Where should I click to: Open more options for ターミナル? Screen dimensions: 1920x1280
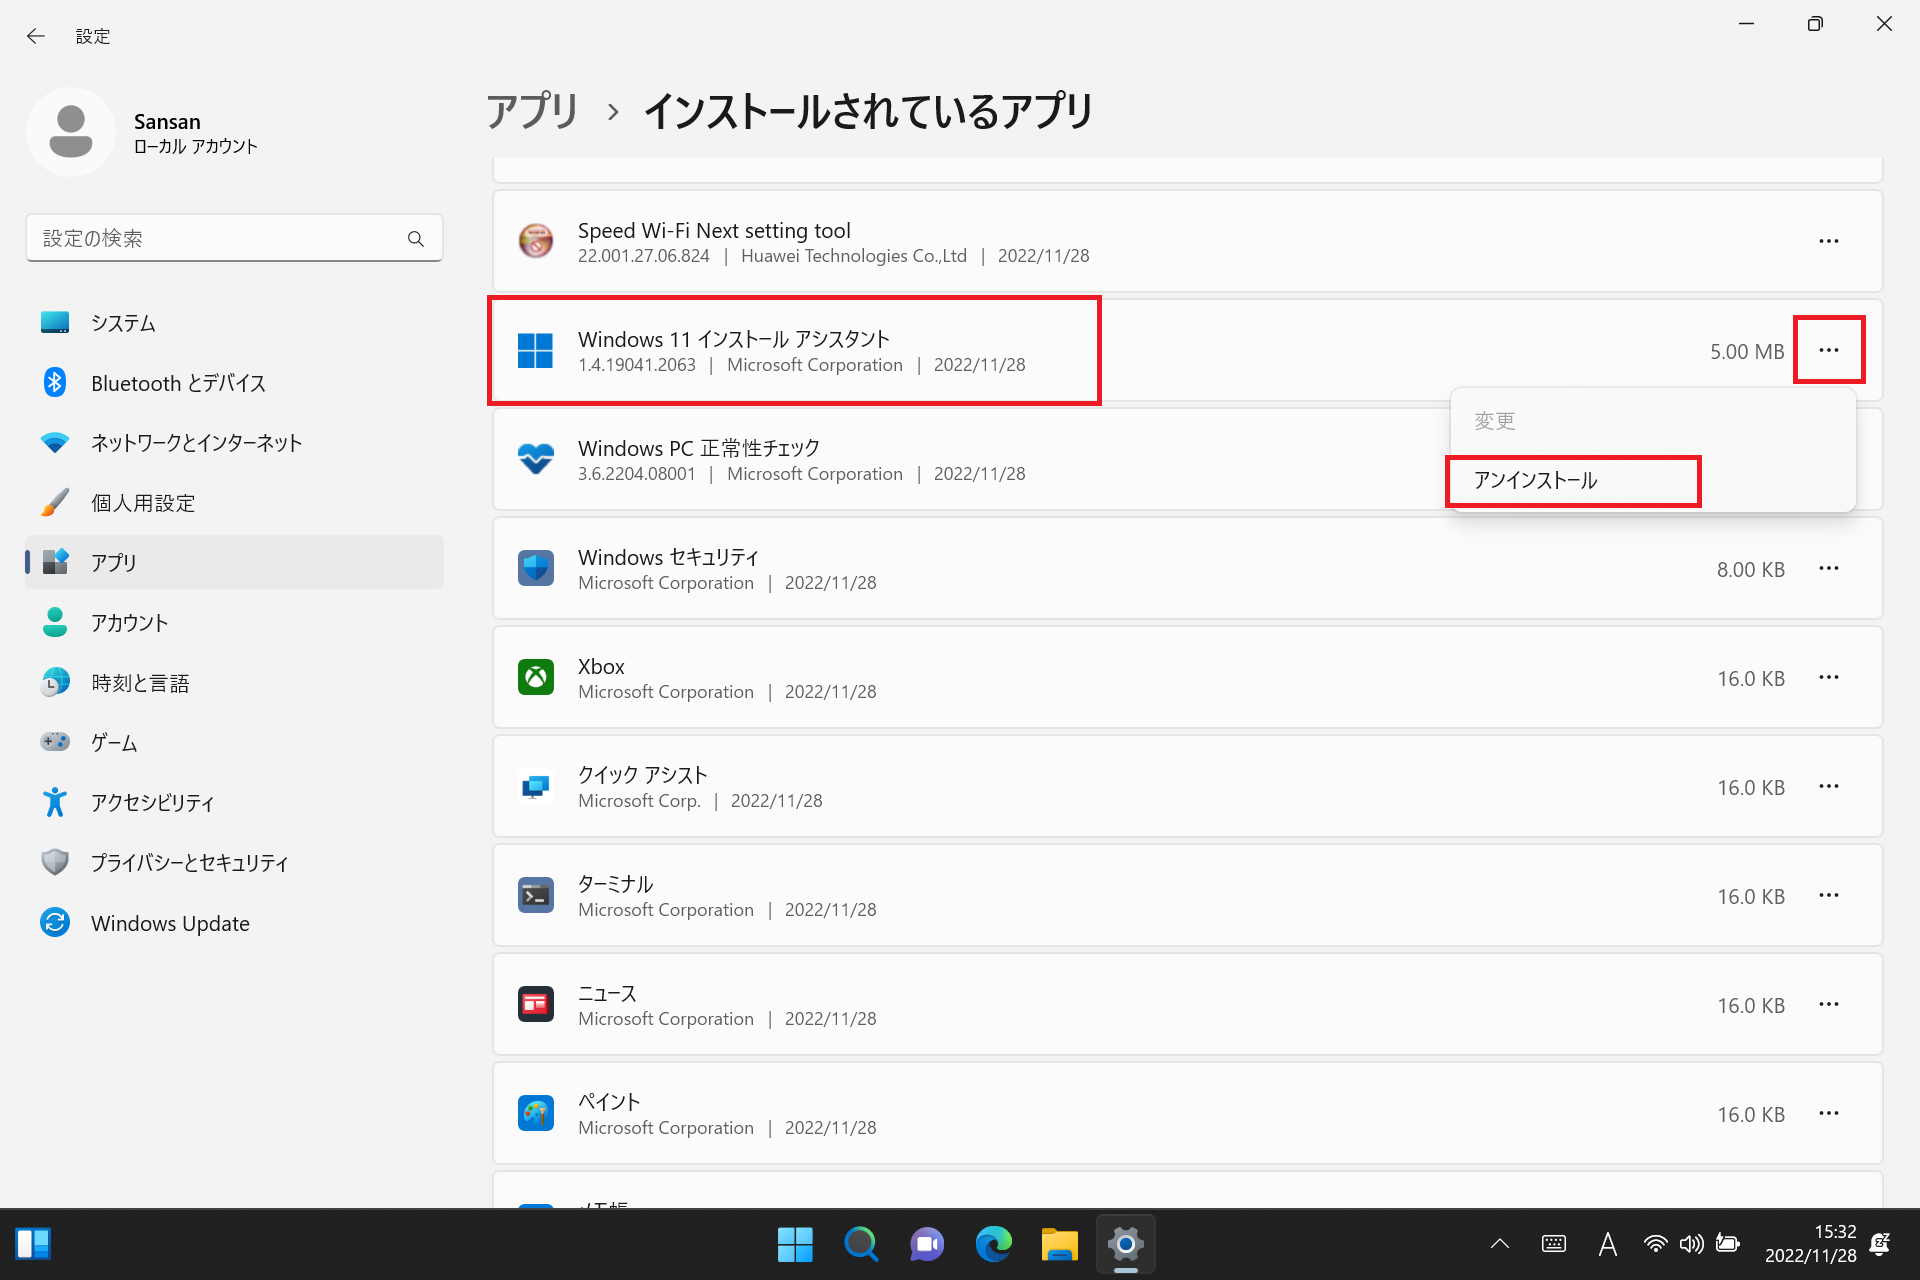point(1829,895)
